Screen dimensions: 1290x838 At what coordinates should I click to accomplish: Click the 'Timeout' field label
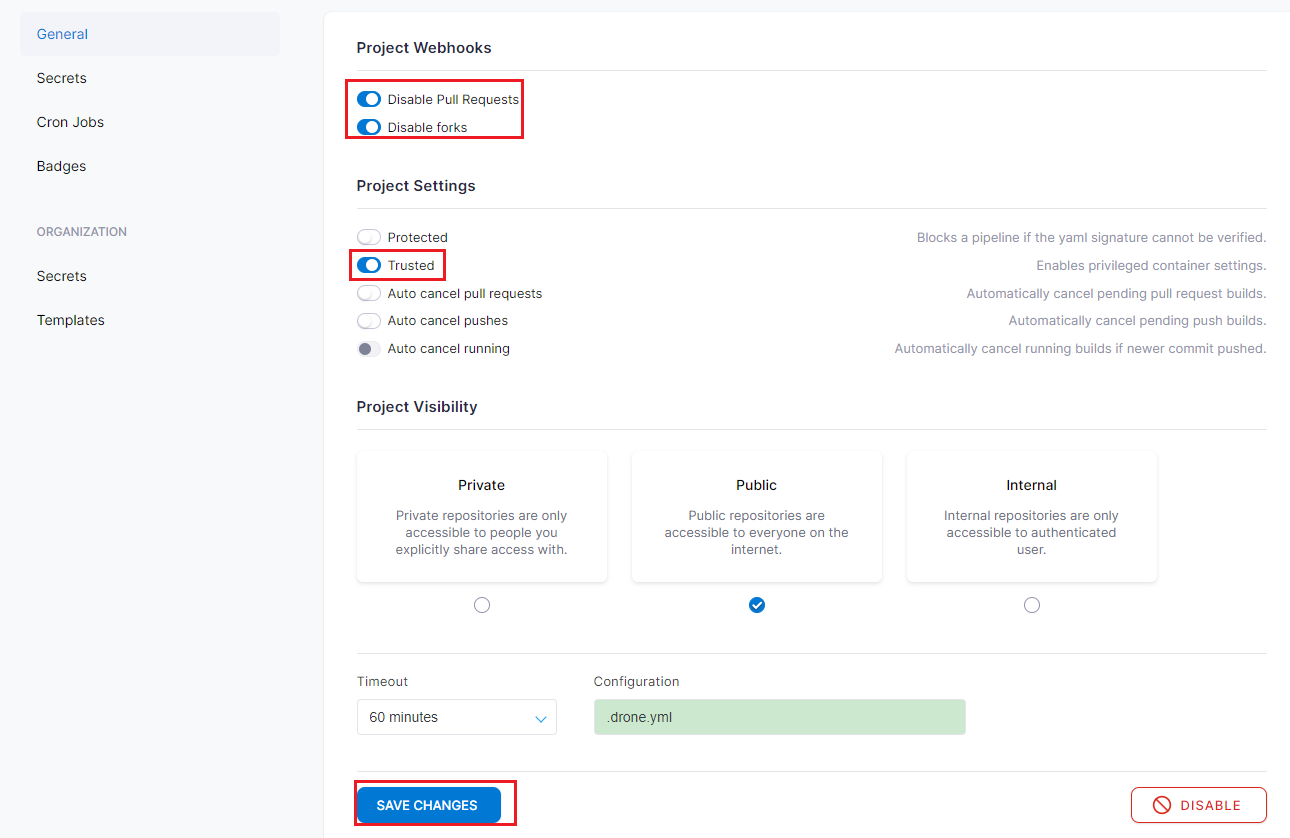(x=383, y=681)
